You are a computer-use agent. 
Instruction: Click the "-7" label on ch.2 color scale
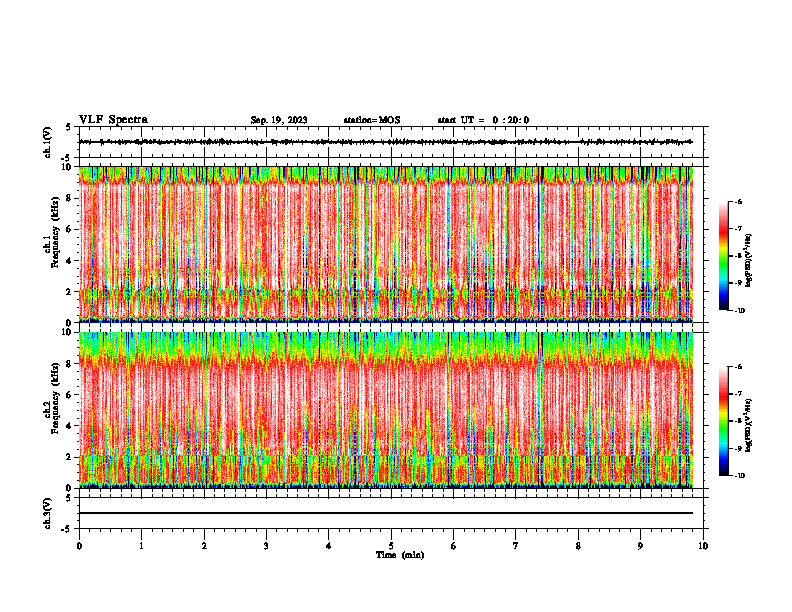click(738, 394)
